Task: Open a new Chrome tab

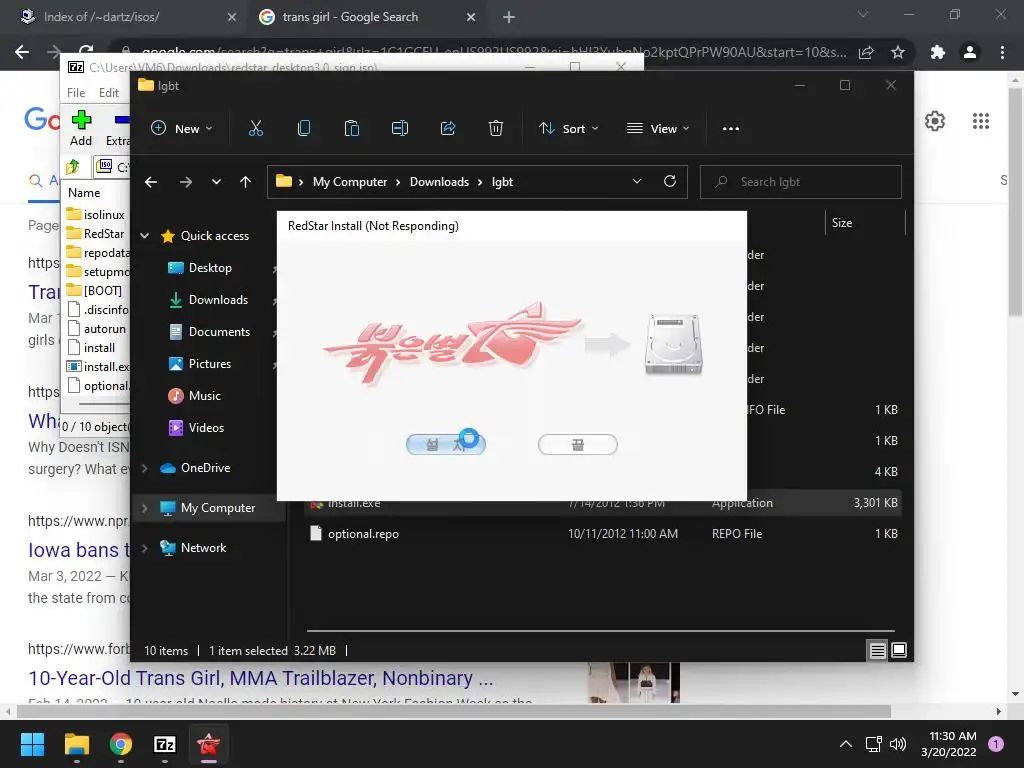Action: click(509, 17)
